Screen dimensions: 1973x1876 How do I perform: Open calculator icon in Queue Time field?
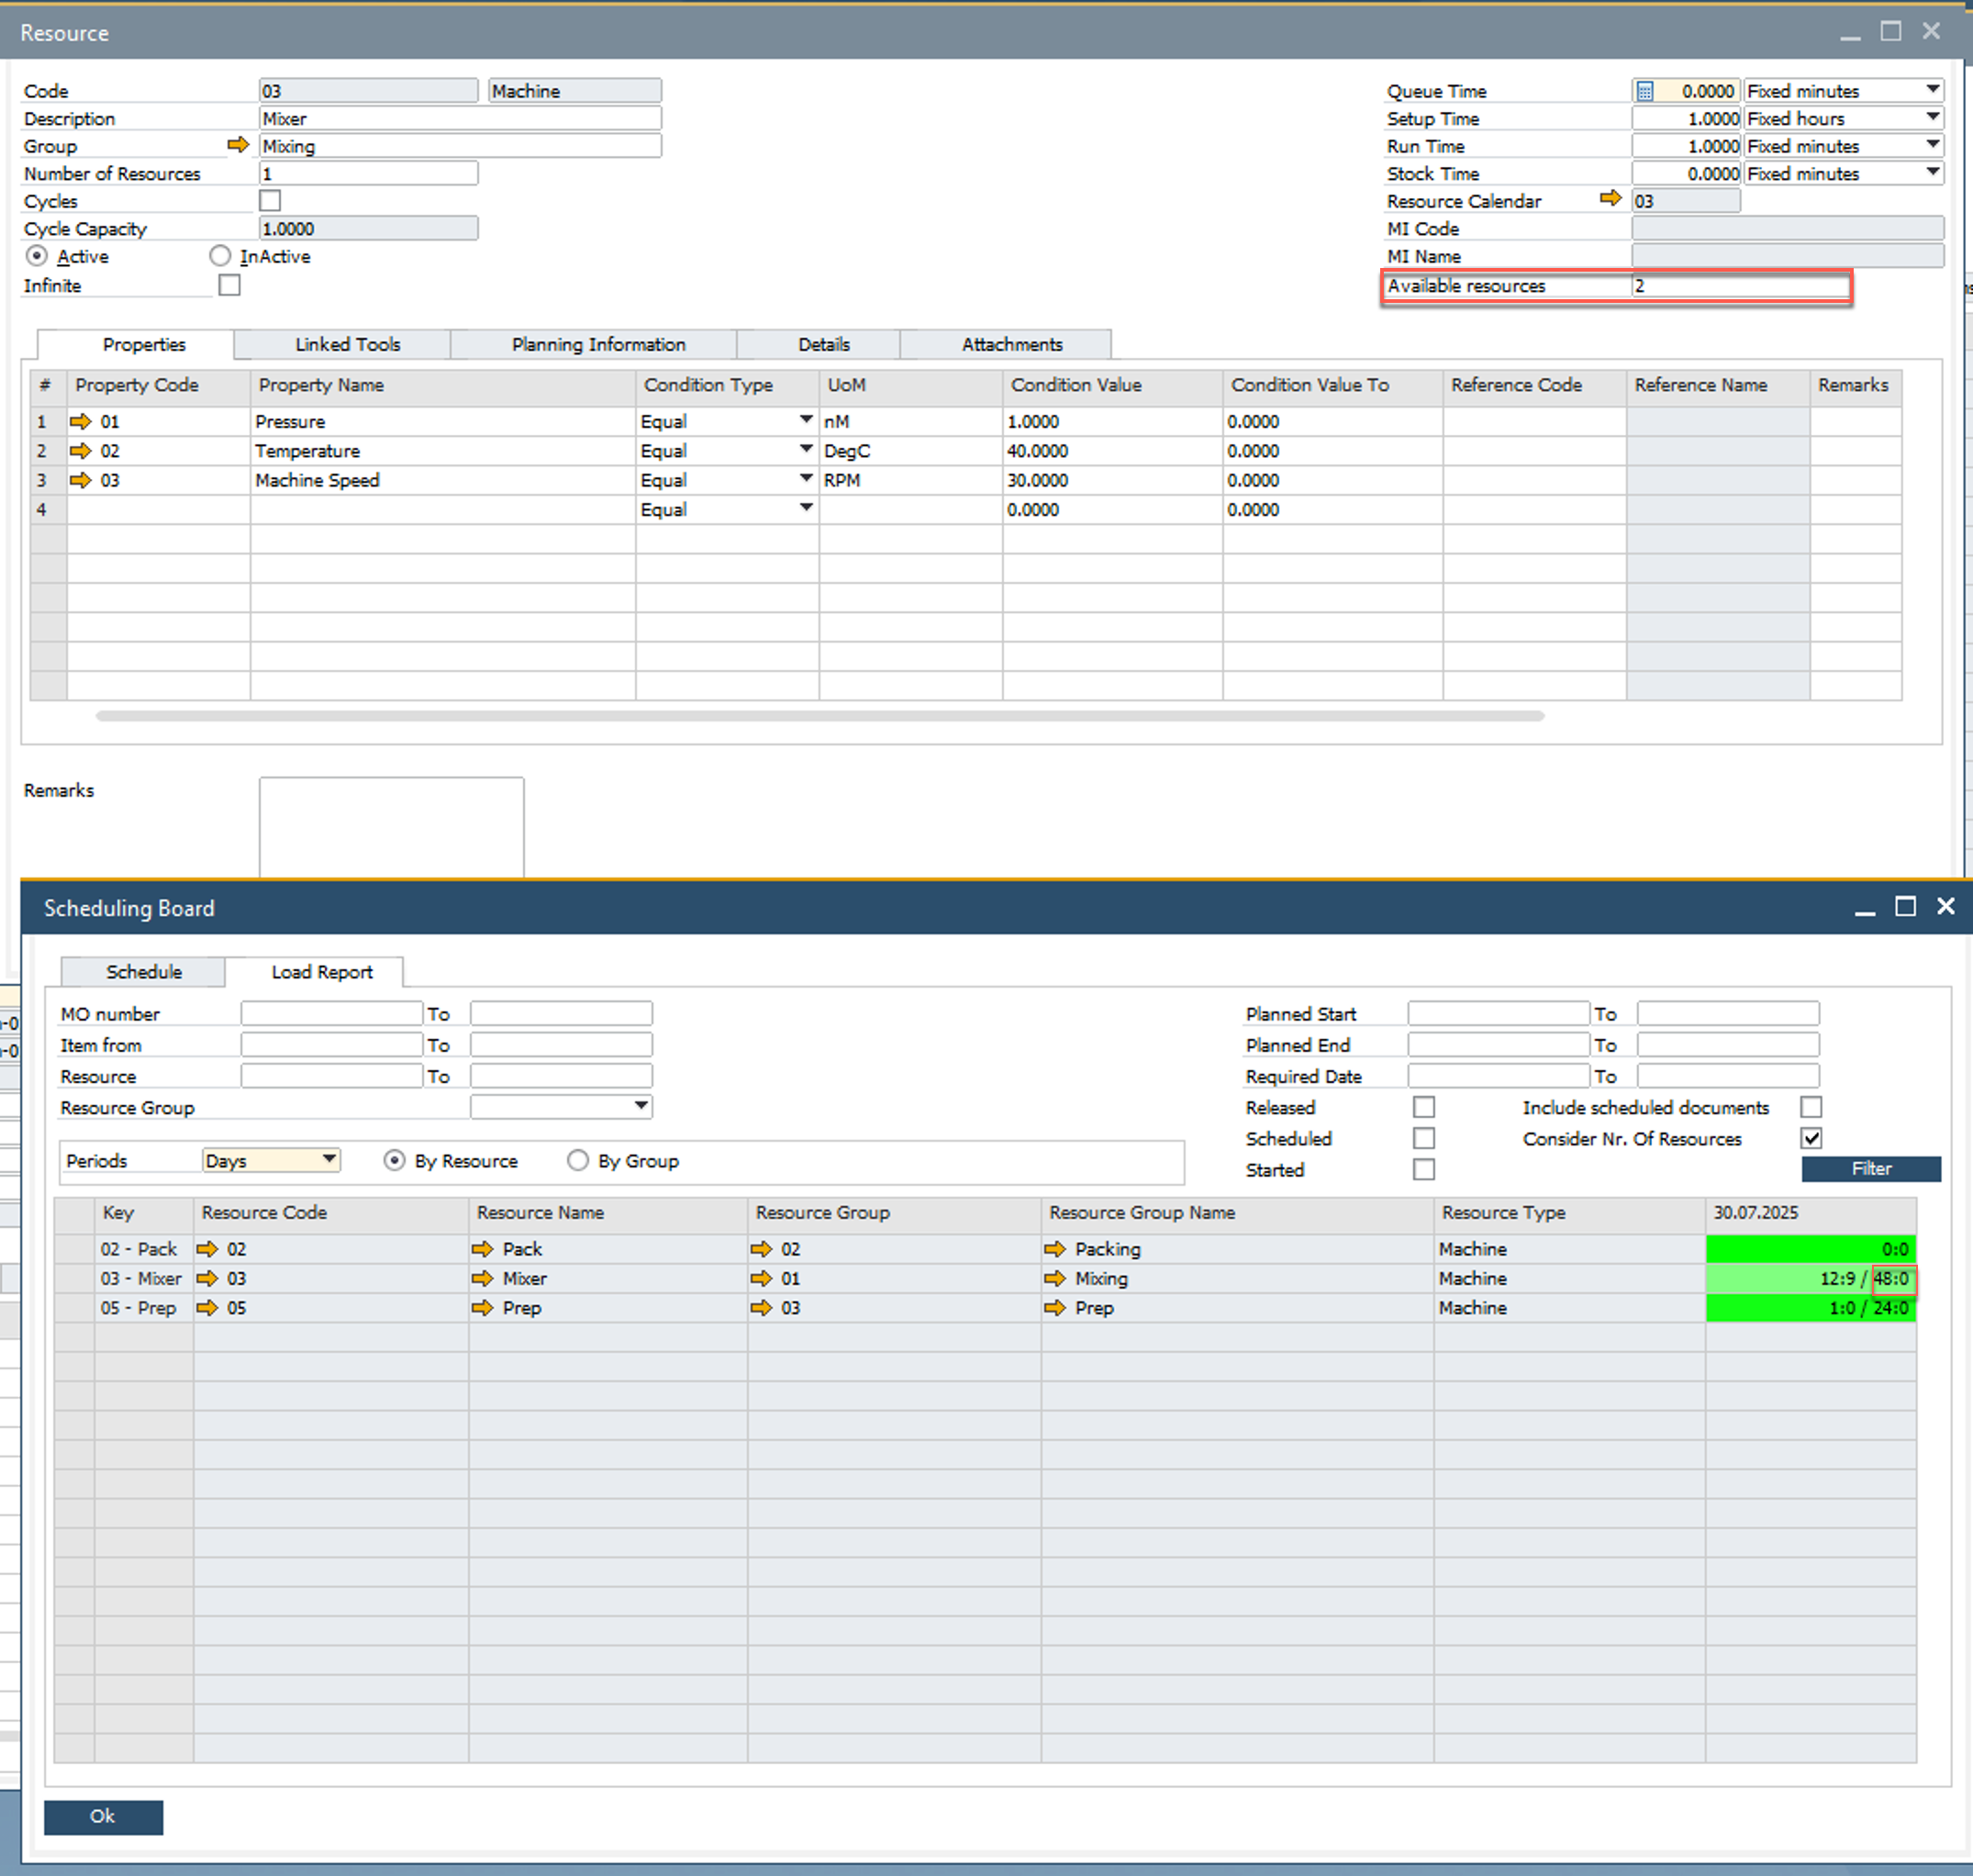tap(1645, 91)
